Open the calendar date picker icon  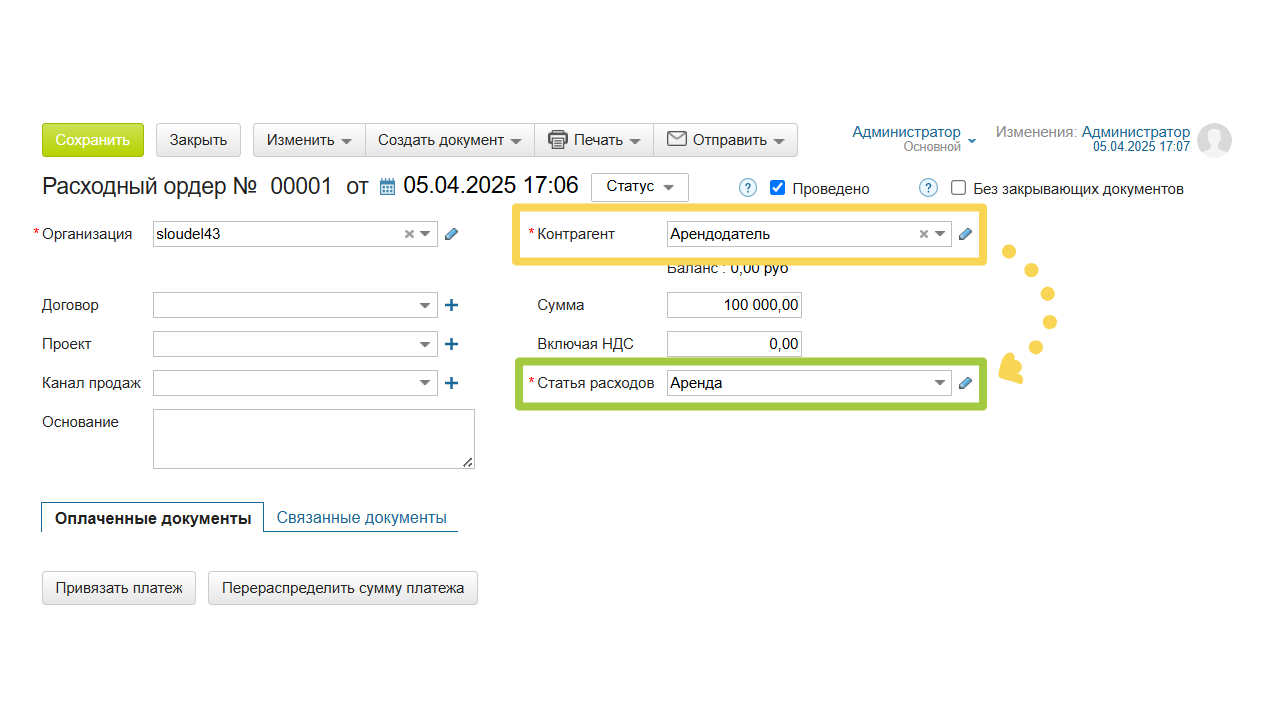[387, 187]
